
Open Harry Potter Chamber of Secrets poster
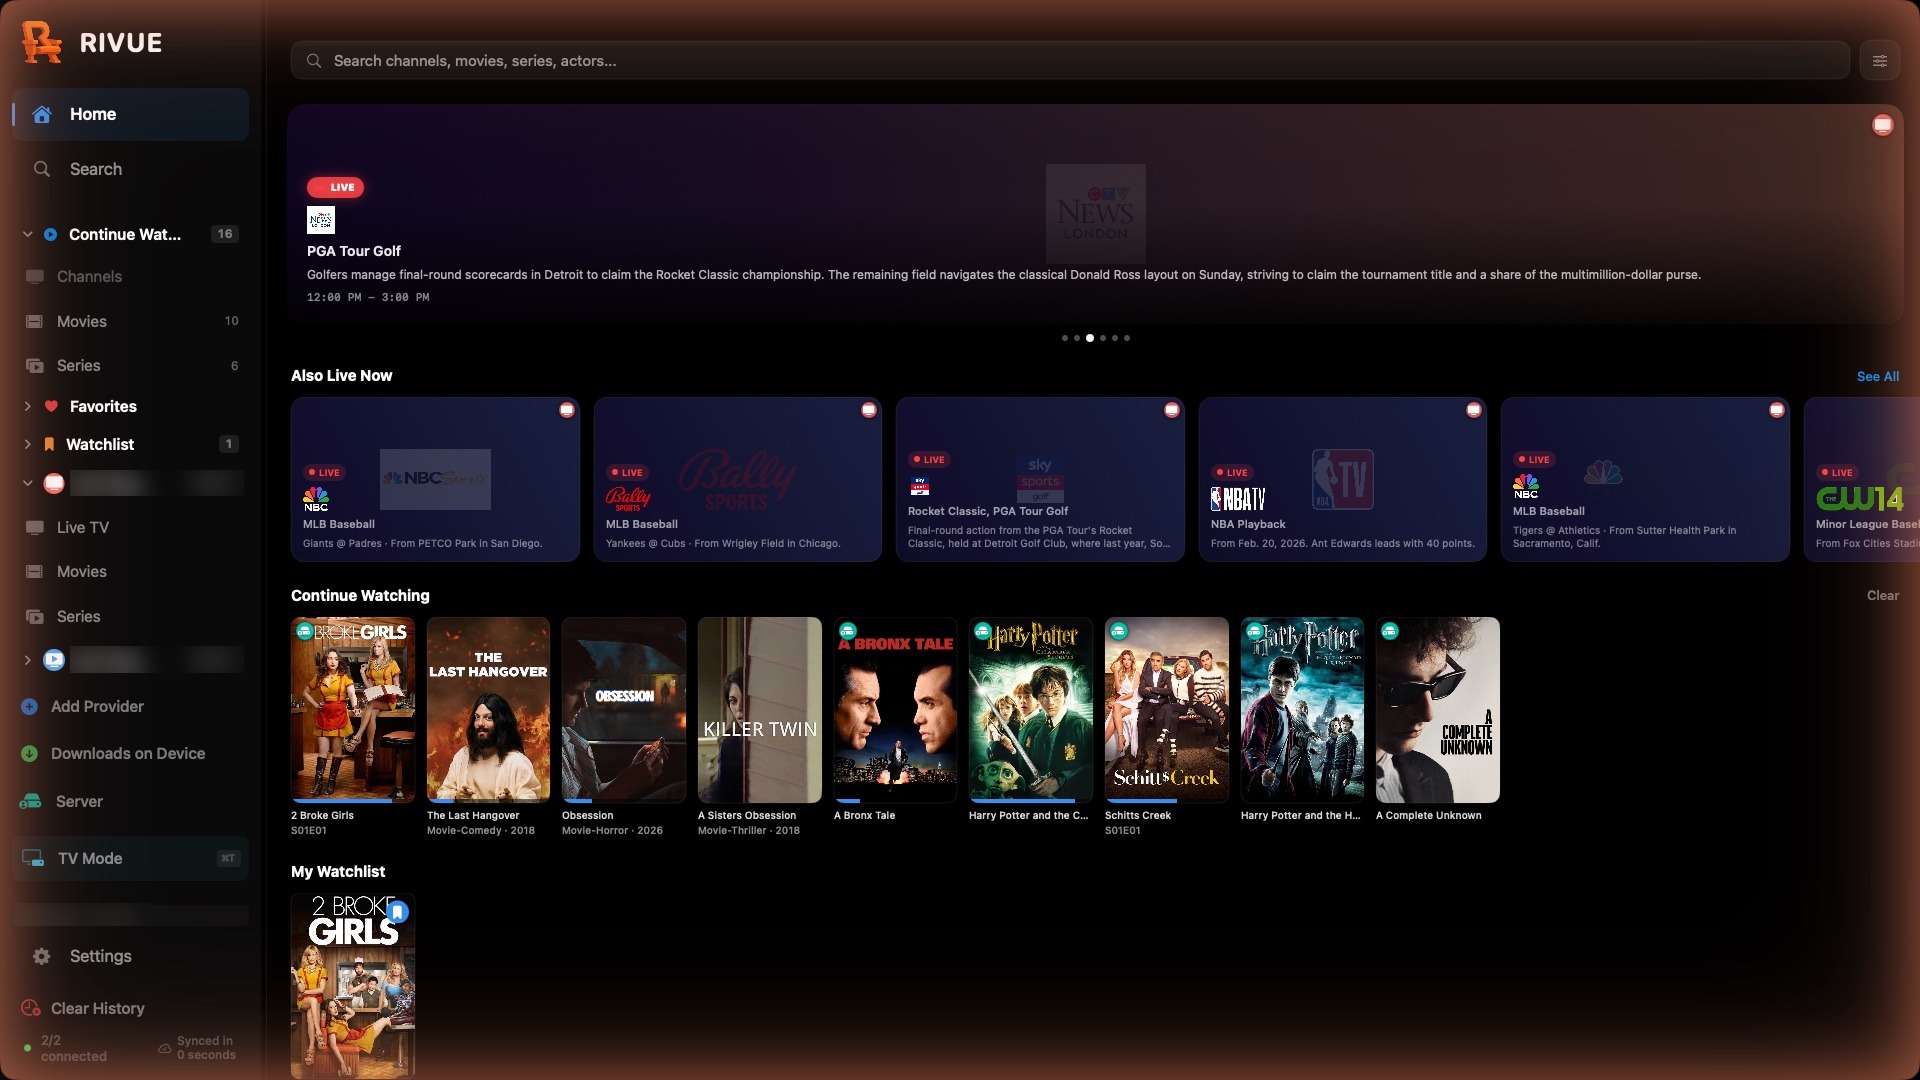click(x=1030, y=710)
